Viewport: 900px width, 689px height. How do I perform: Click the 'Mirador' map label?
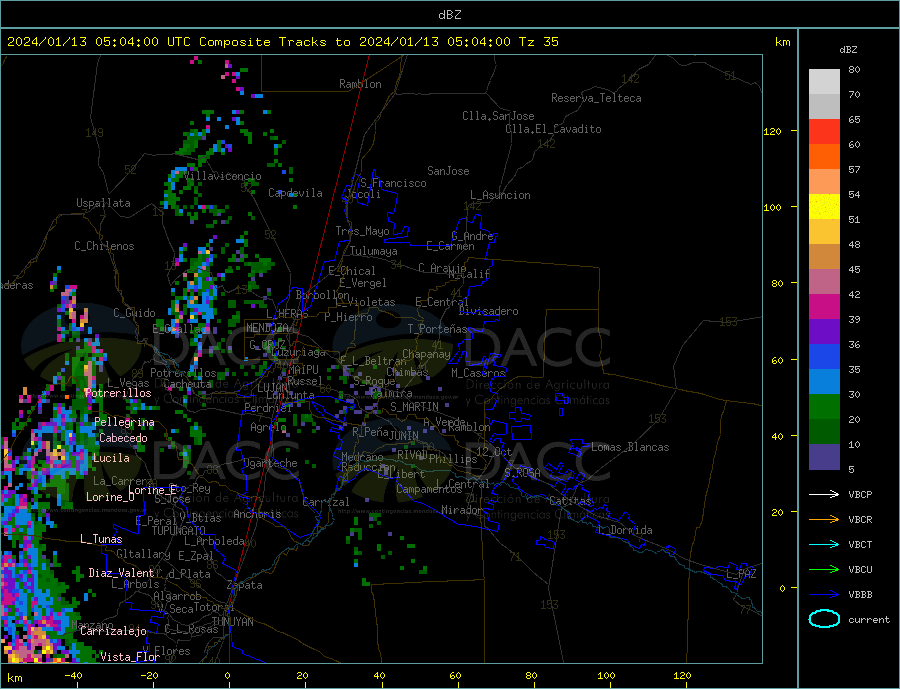[x=462, y=510]
